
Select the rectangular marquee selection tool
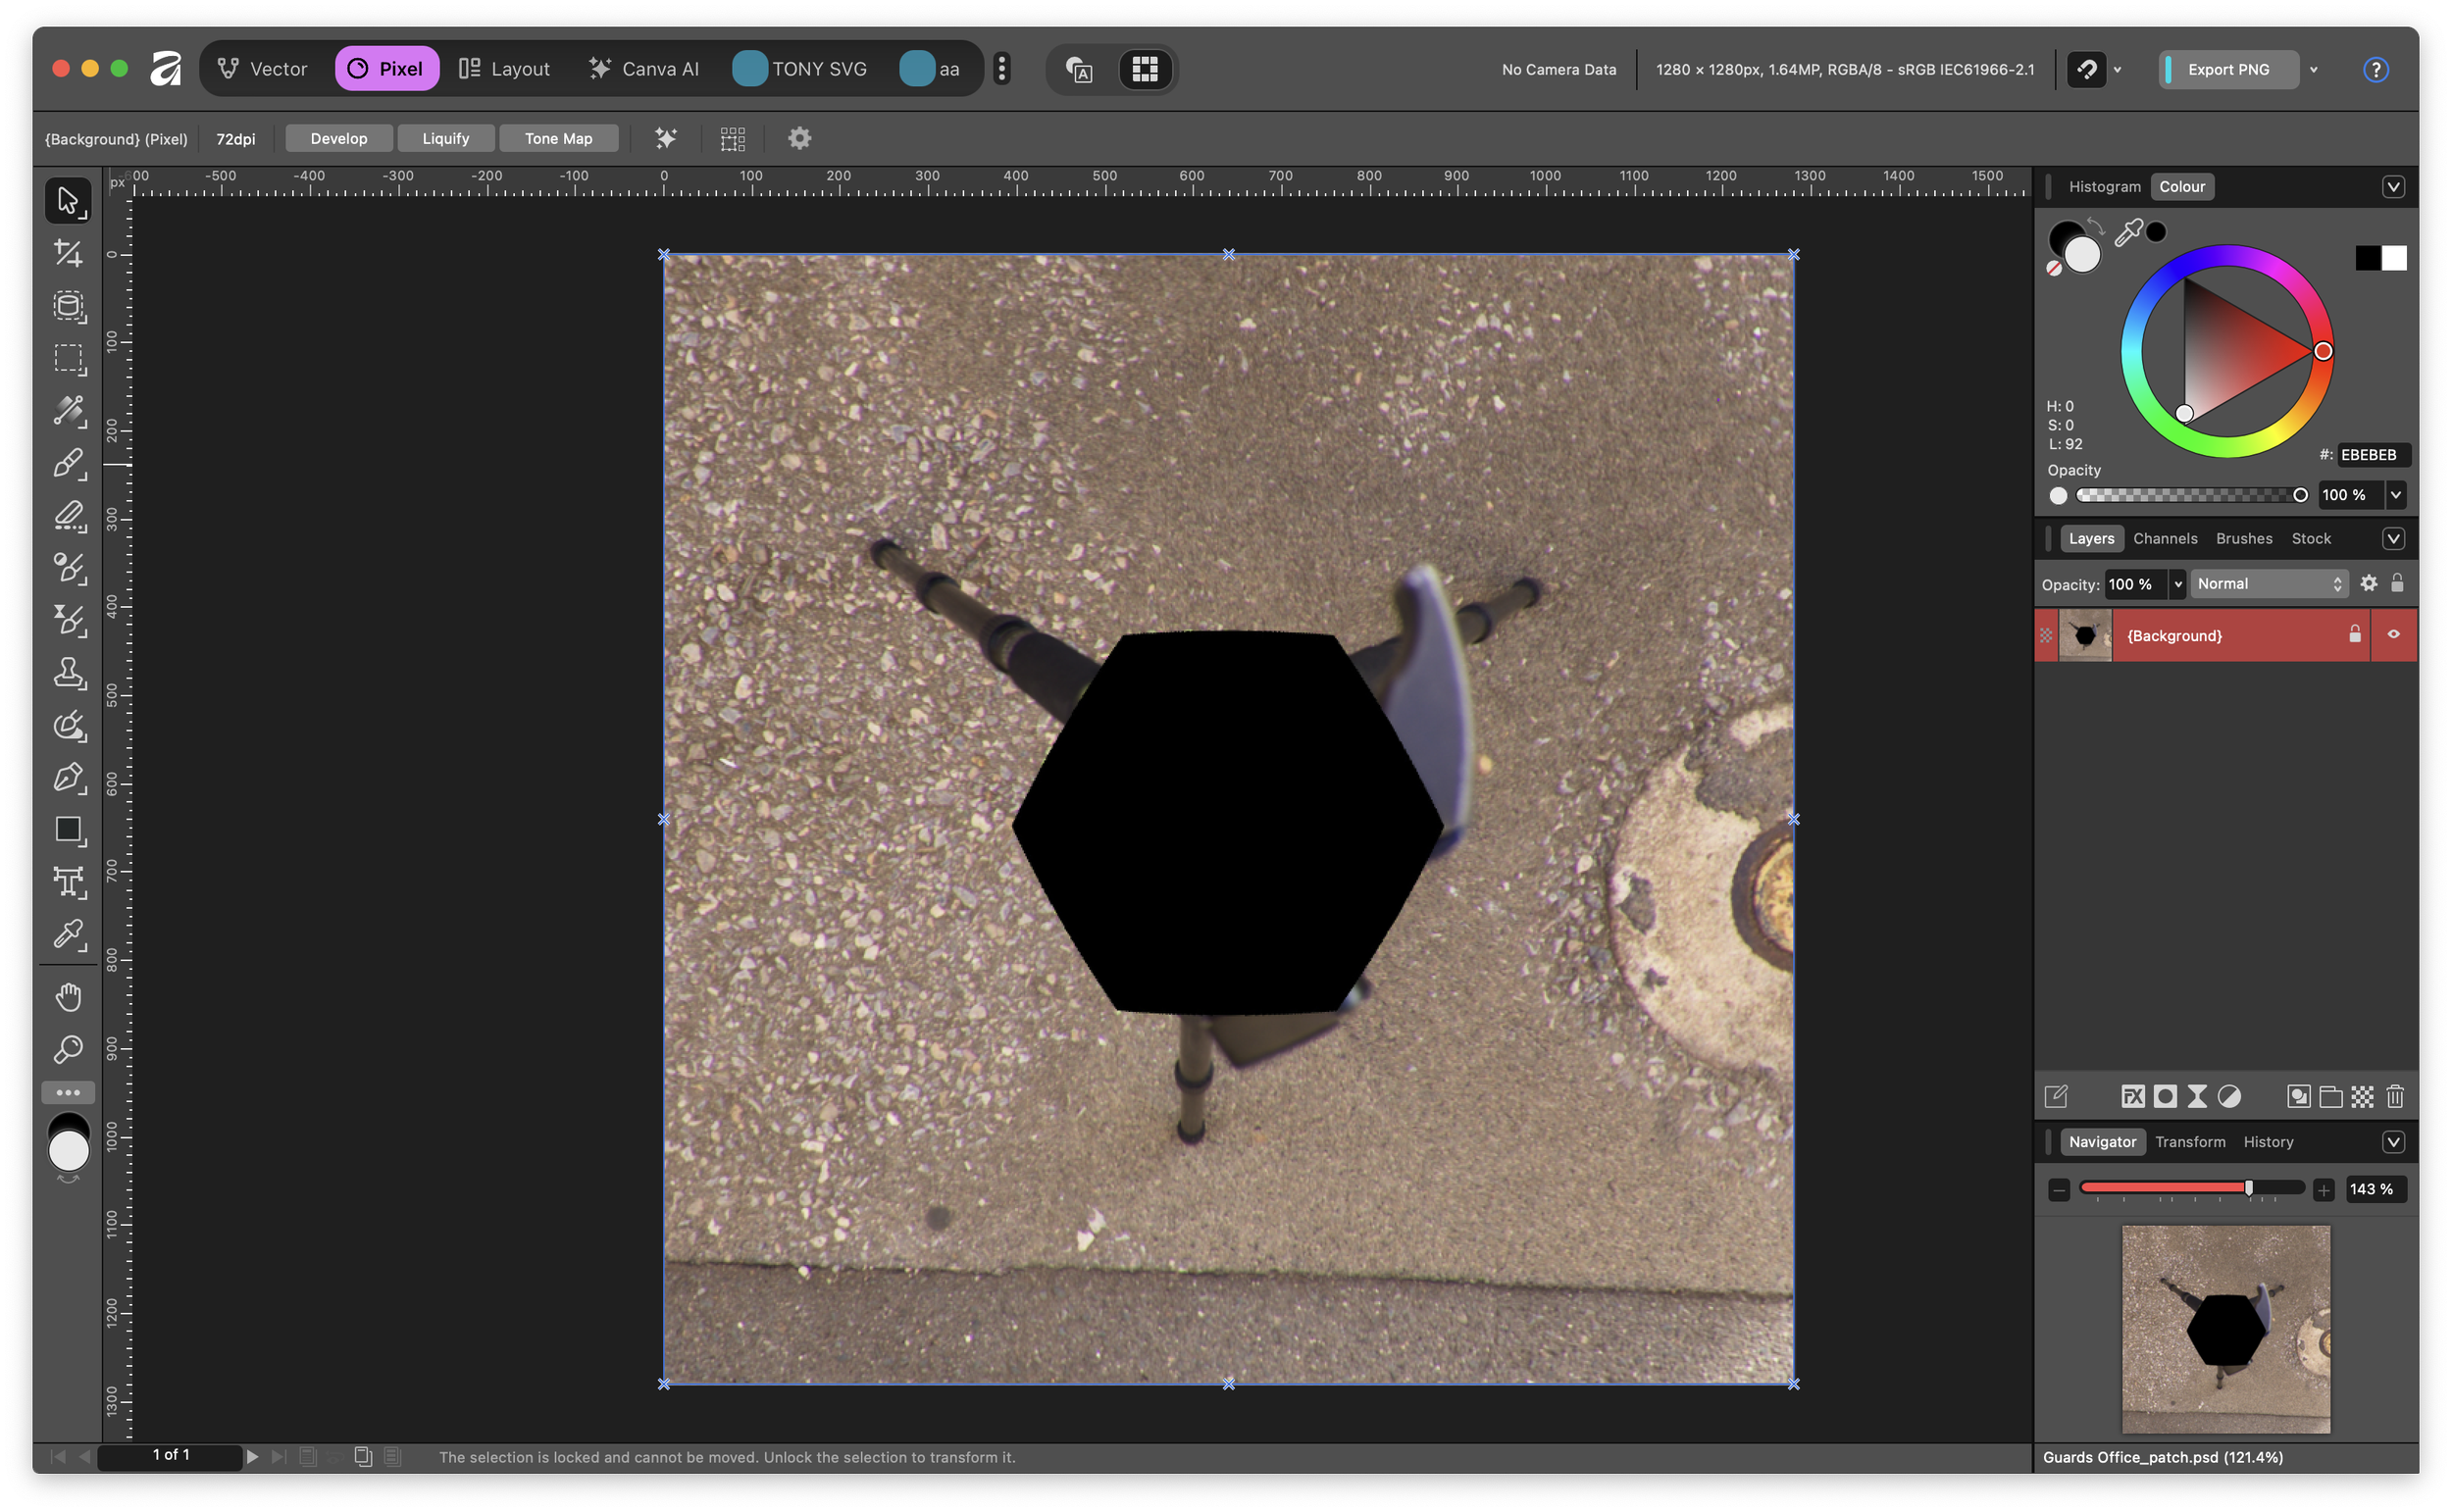pyautogui.click(x=68, y=358)
